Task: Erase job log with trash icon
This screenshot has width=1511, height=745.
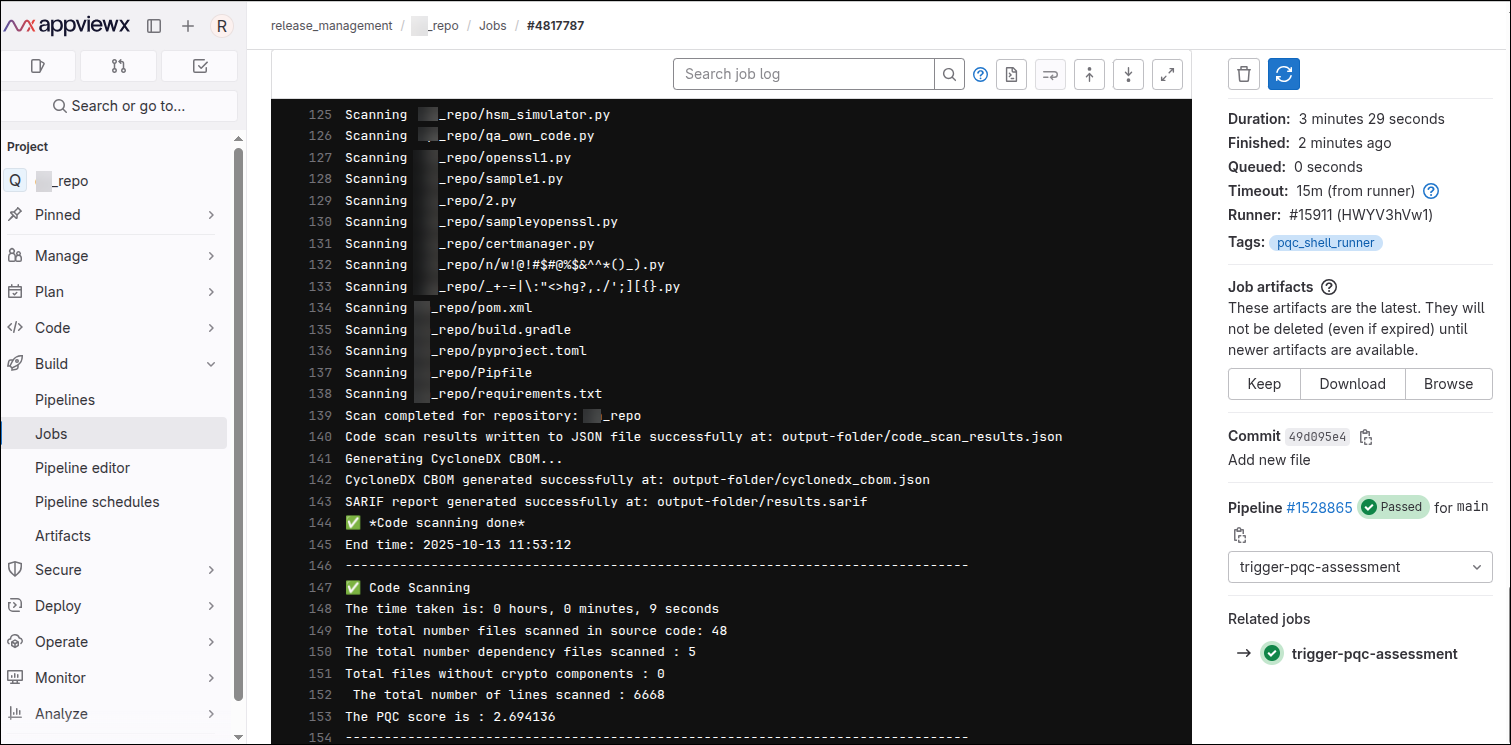Action: click(x=1243, y=74)
